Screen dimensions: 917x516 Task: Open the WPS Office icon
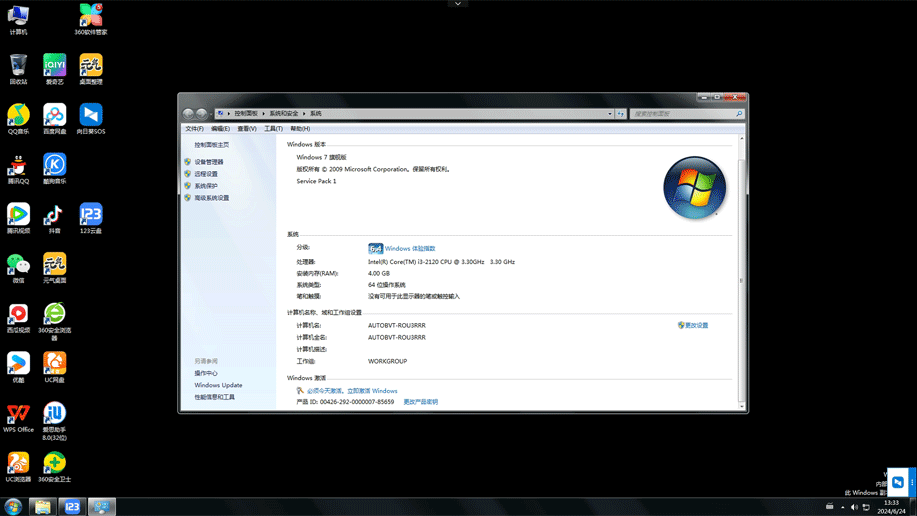pos(18,417)
